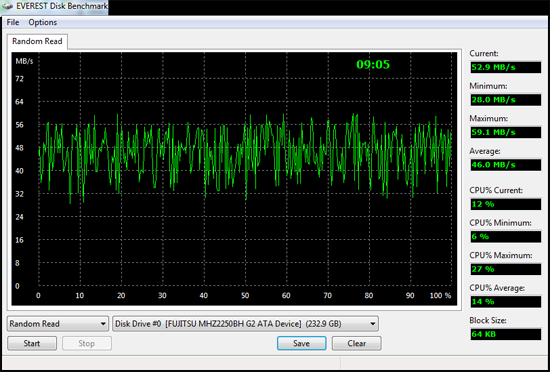Click the MB/s axis label on graph
Image resolution: width=550 pixels, height=372 pixels.
24,61
